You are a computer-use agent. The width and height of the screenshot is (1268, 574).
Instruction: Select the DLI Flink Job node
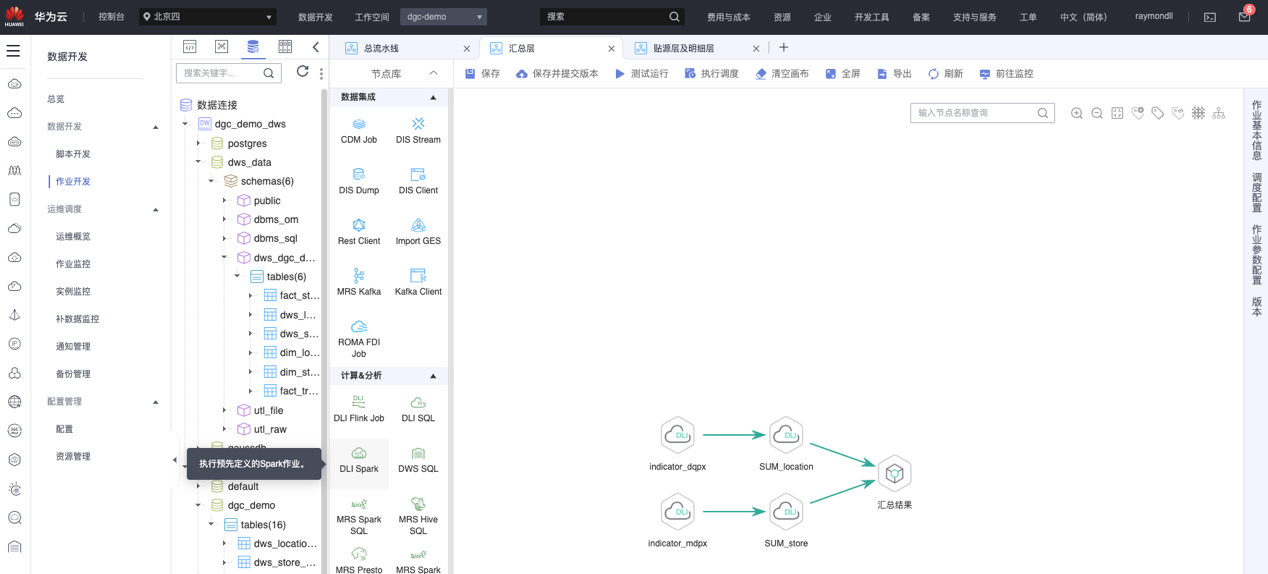click(x=359, y=409)
